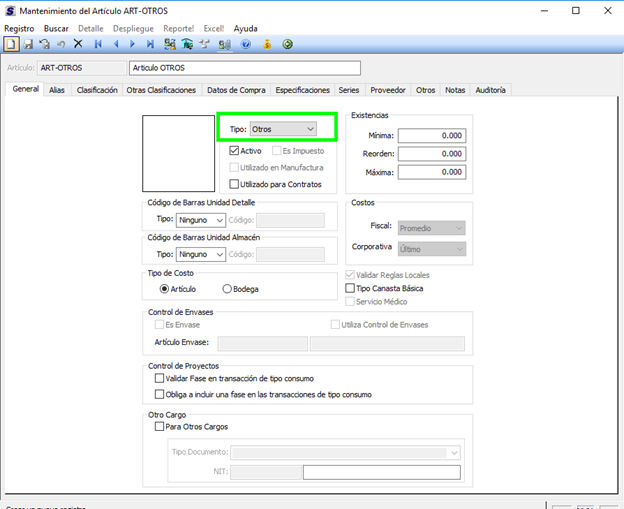The width and height of the screenshot is (624, 509).
Task: Click the Reorden existencias field
Action: (x=432, y=154)
